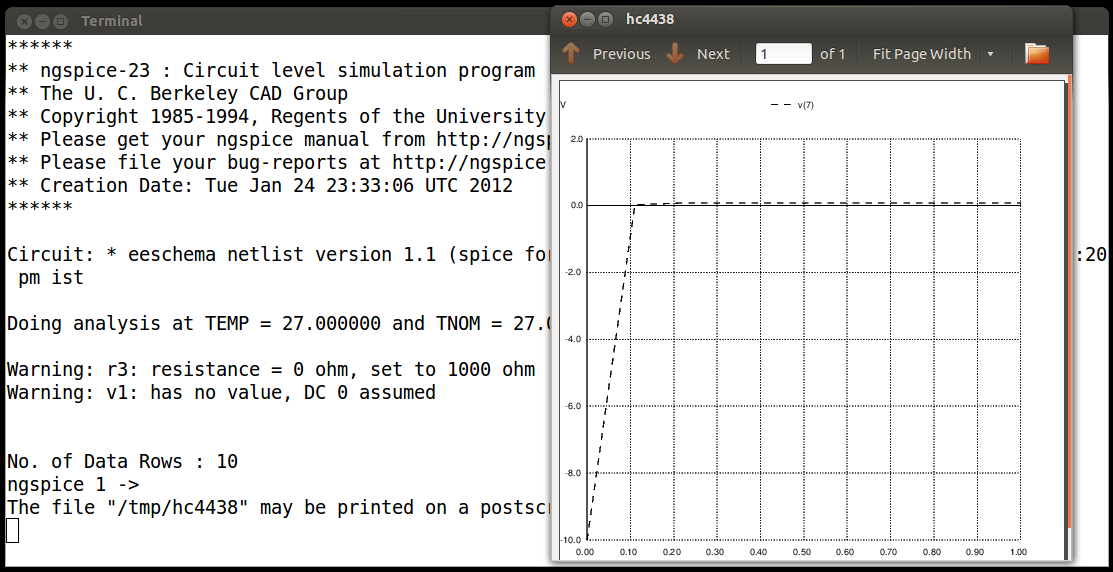
Task: Click 'The U. C. Berkeley CAD Group' line
Action: (x=177, y=94)
